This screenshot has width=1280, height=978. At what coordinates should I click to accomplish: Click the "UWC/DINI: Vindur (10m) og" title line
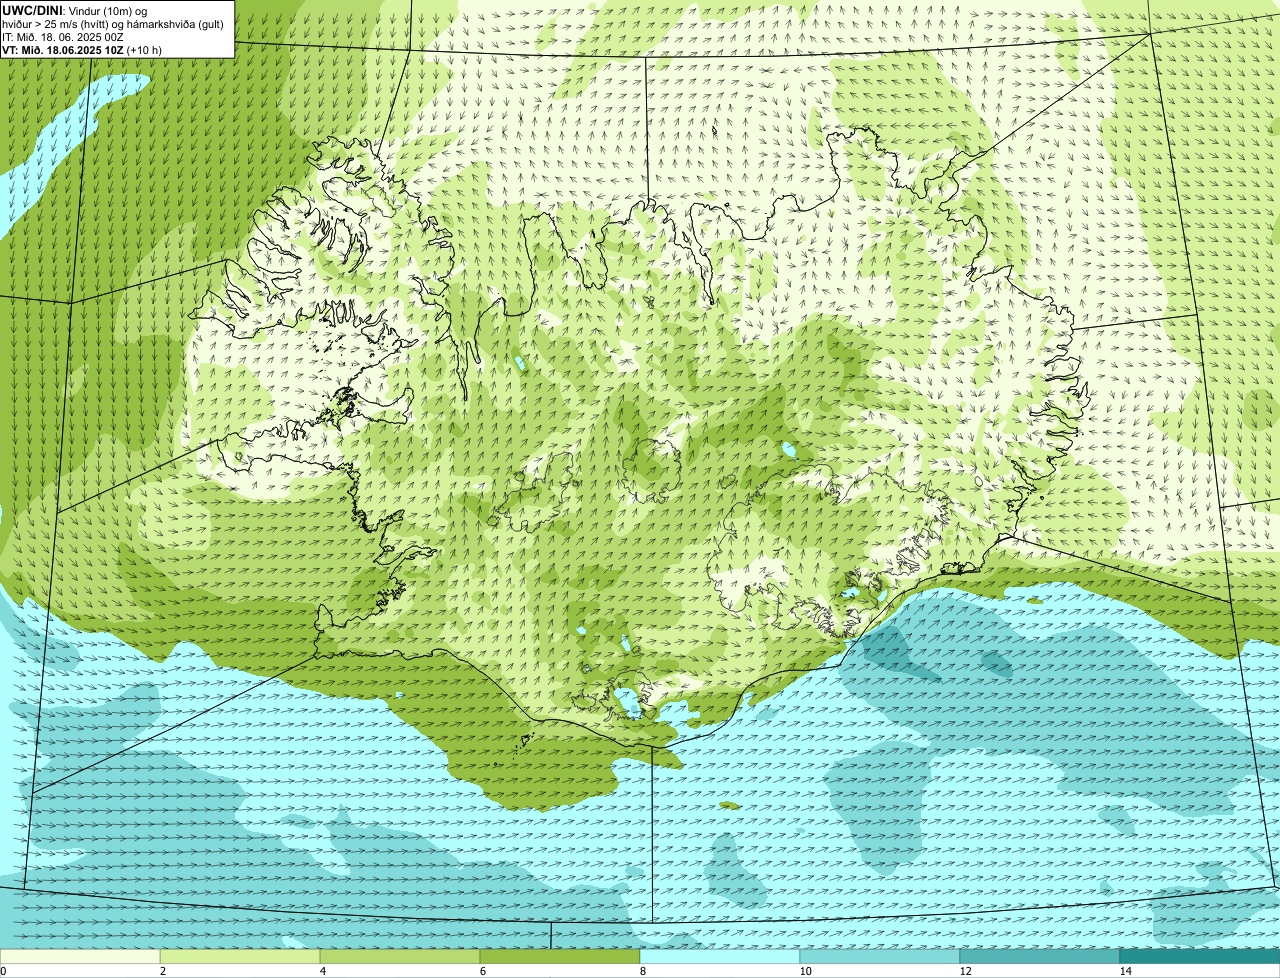pyautogui.click(x=75, y=10)
